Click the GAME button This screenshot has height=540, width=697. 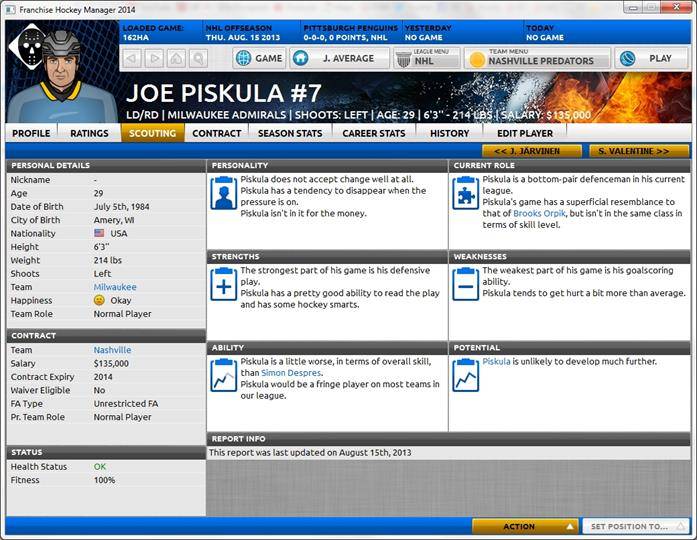[x=260, y=58]
